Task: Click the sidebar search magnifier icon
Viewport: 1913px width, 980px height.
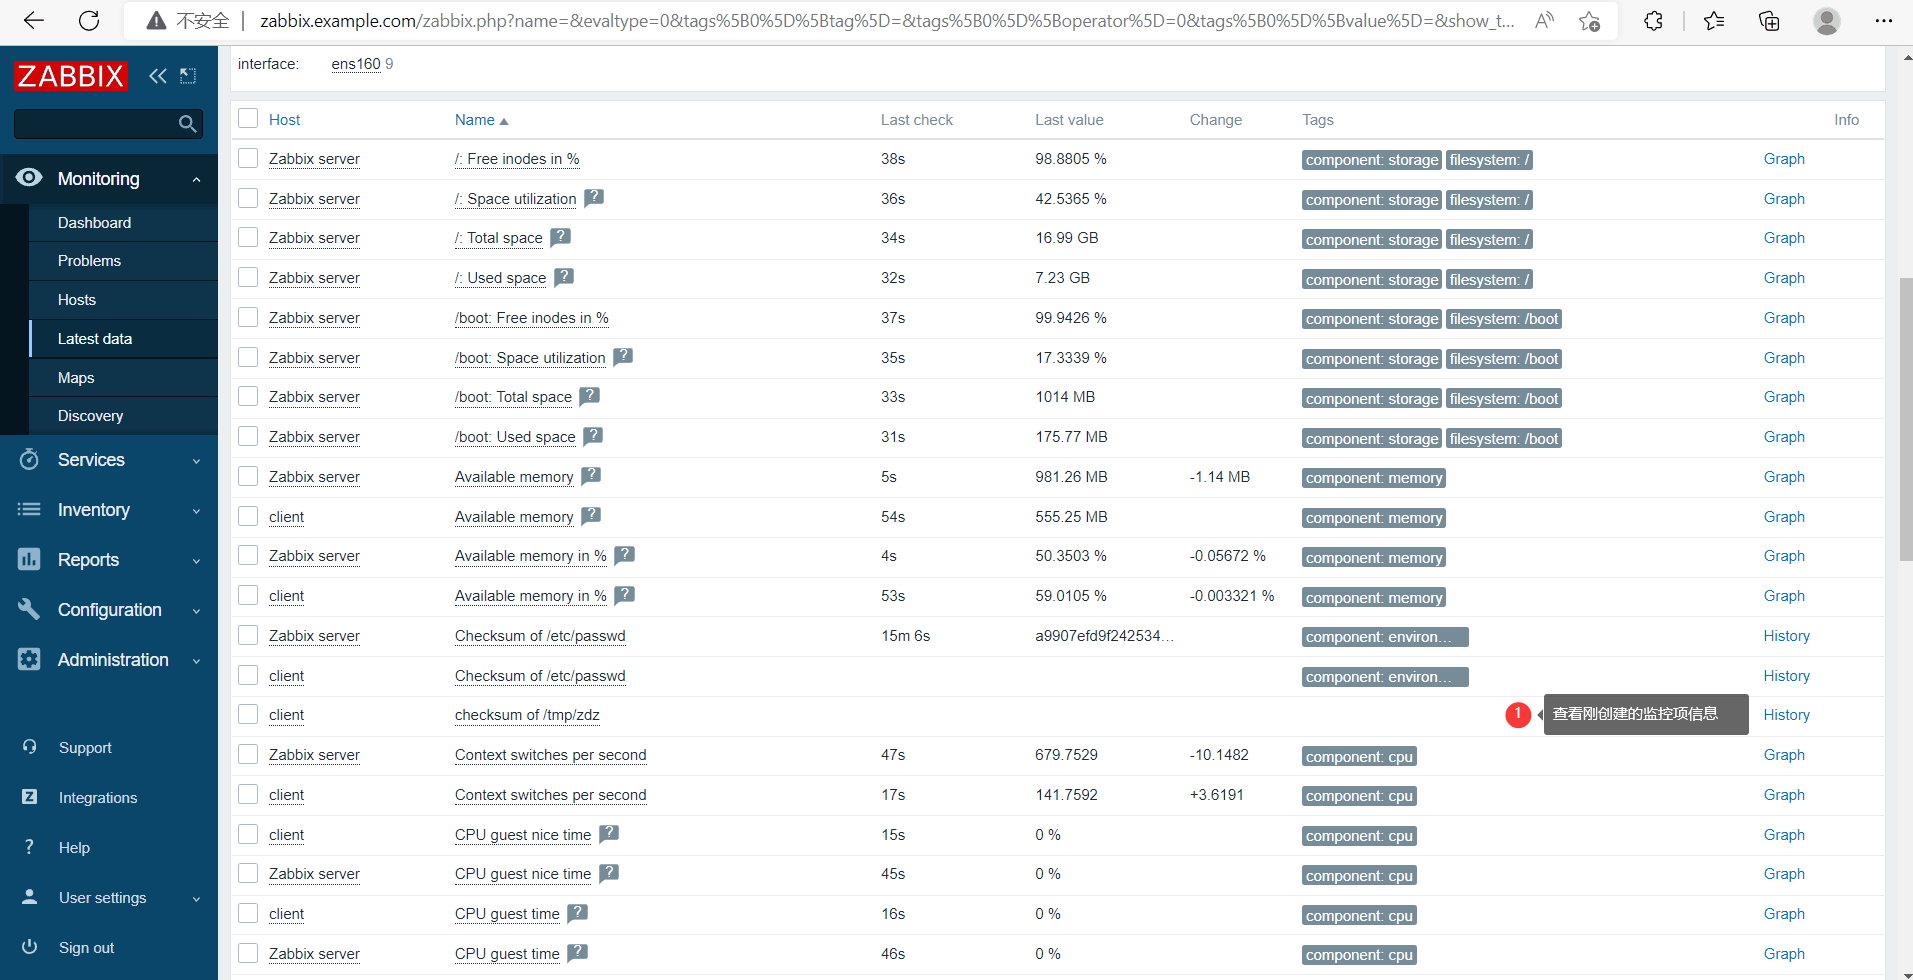Action: [187, 124]
